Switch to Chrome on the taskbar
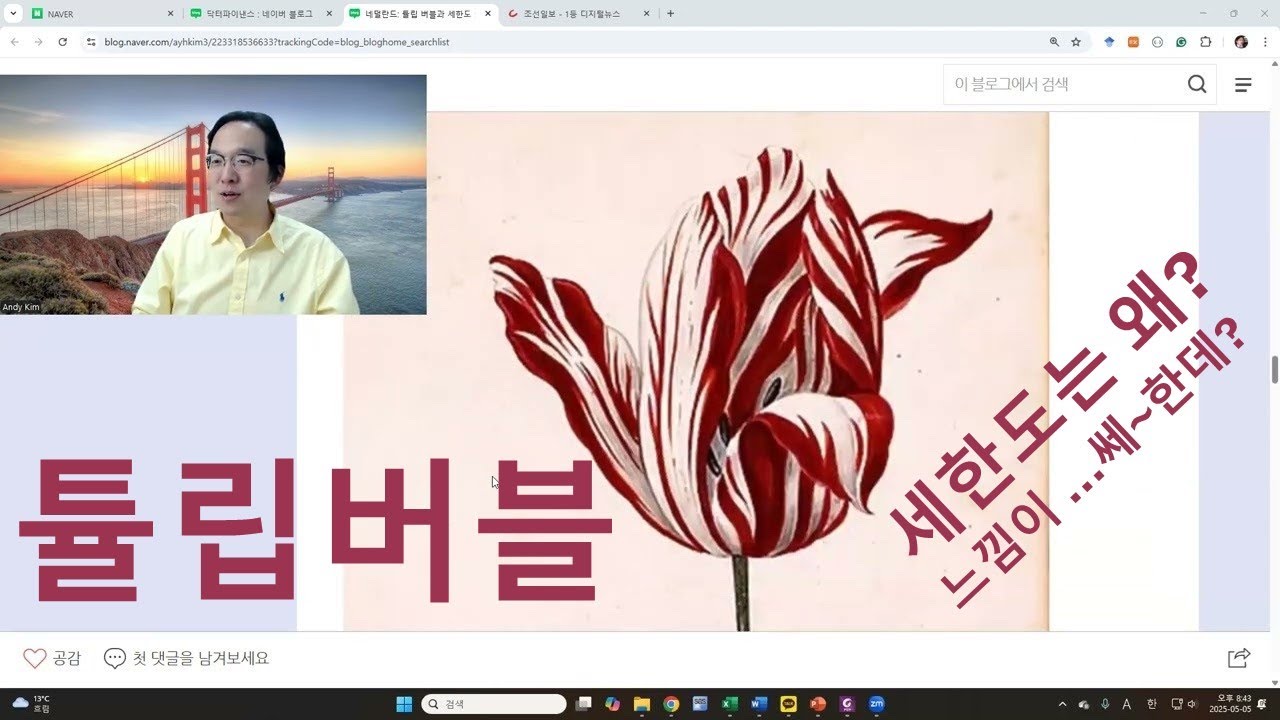1280x720 pixels. 671,704
